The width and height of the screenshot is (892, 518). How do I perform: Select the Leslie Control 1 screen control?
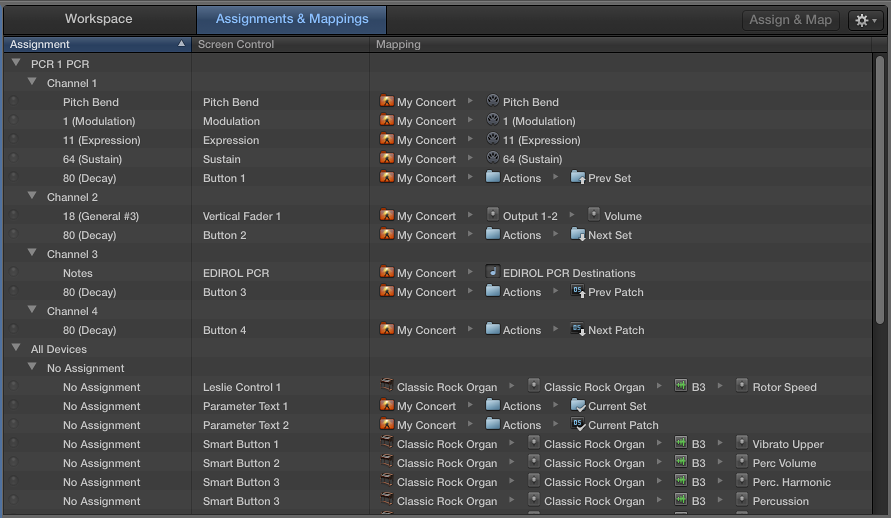coord(242,387)
